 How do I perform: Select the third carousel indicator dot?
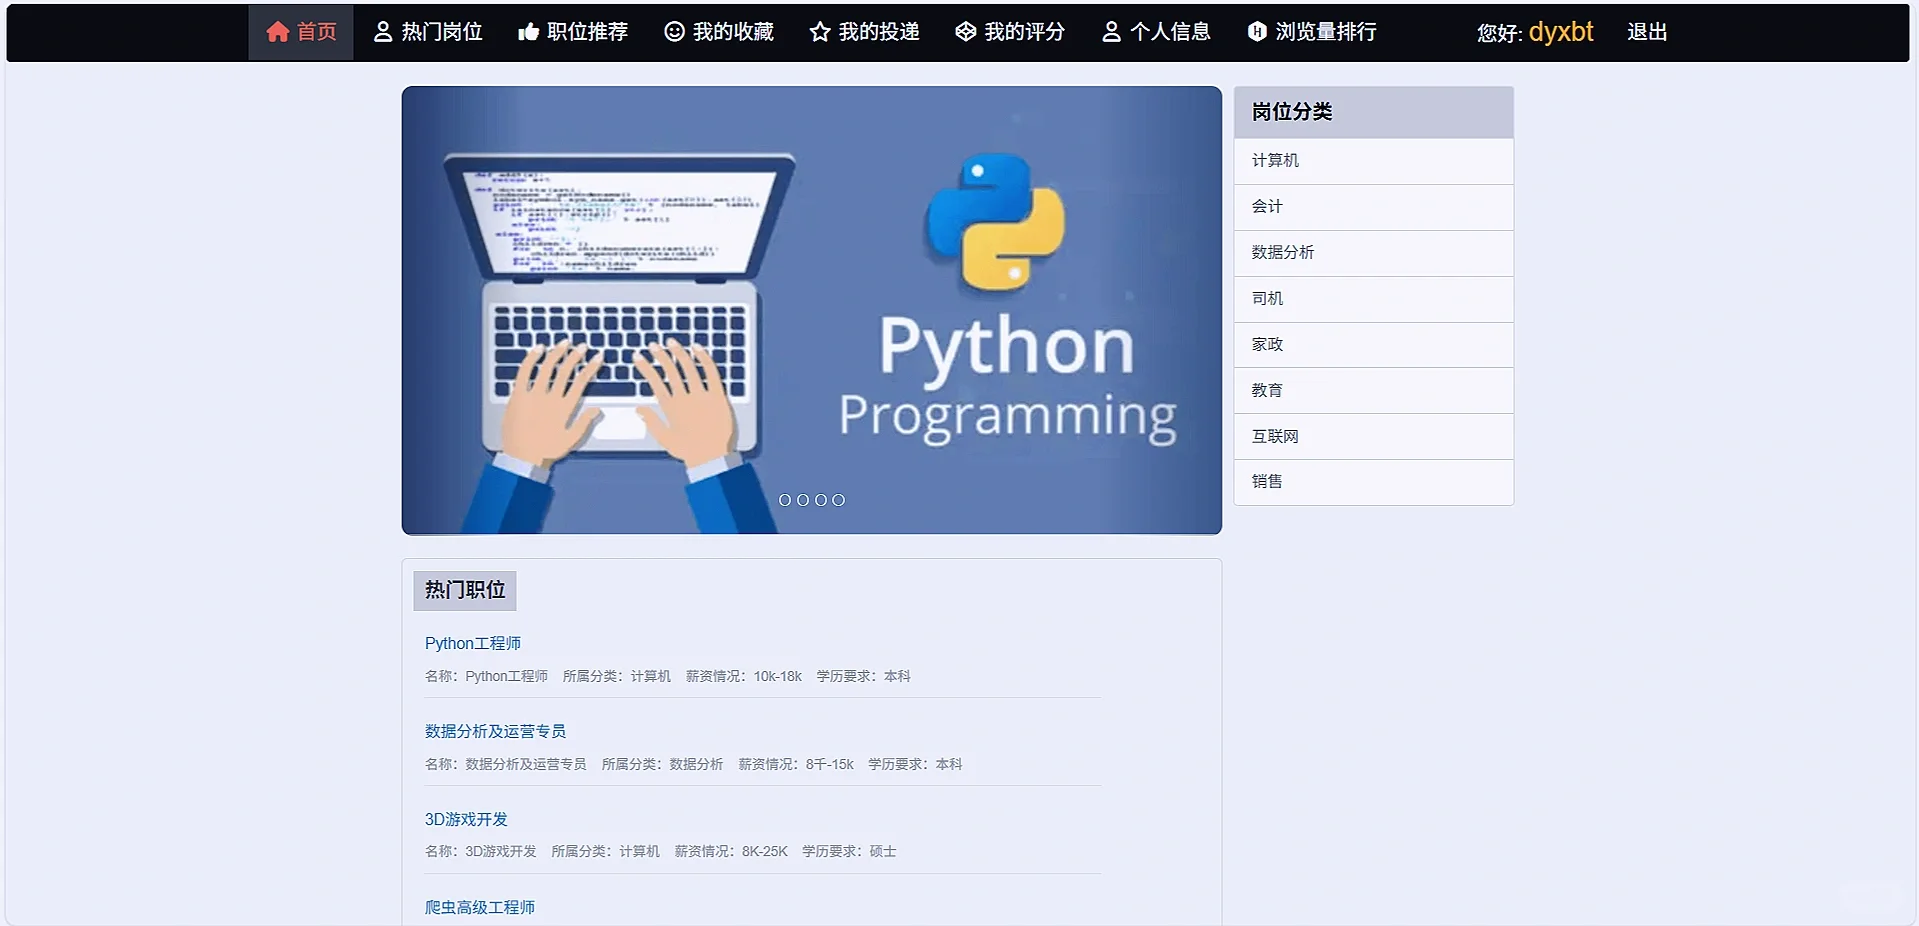(x=821, y=500)
